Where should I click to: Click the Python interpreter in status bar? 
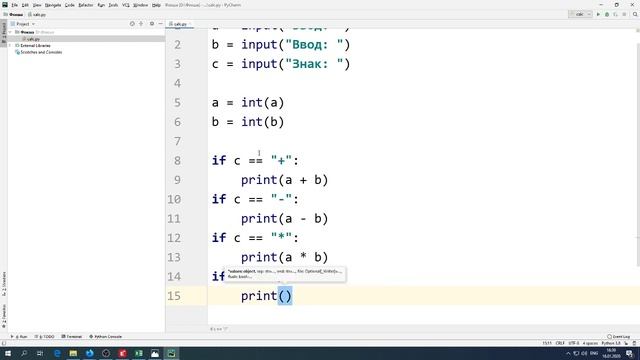[x=611, y=343]
